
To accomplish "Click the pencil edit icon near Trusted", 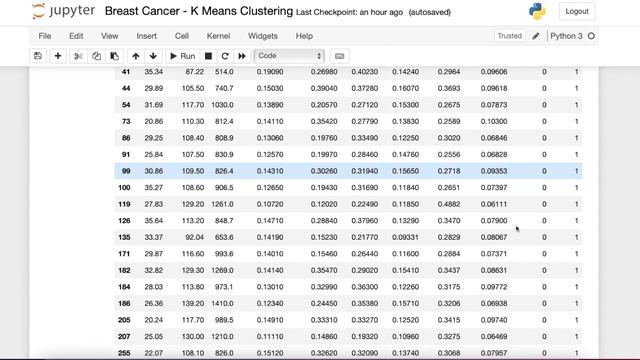I will coord(536,36).
